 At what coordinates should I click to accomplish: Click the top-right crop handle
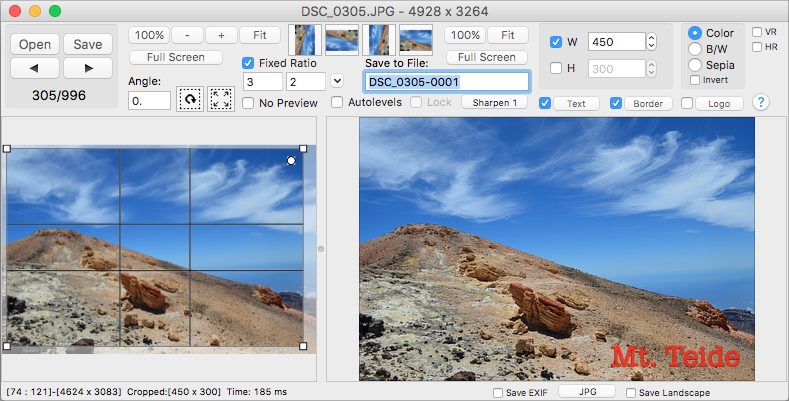[x=303, y=148]
